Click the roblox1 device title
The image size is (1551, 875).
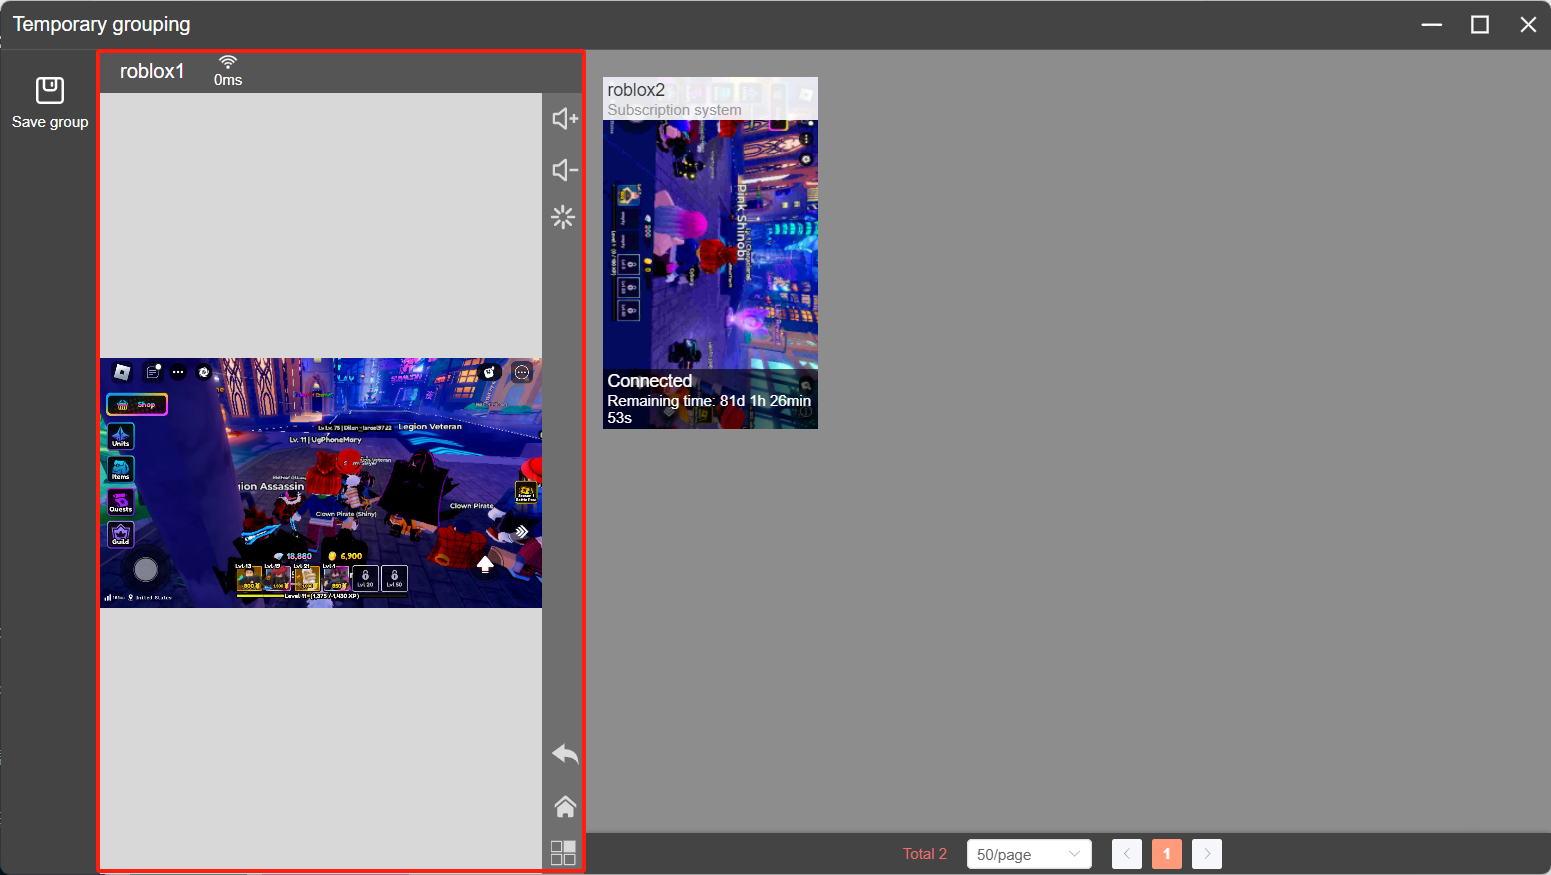[x=152, y=71]
